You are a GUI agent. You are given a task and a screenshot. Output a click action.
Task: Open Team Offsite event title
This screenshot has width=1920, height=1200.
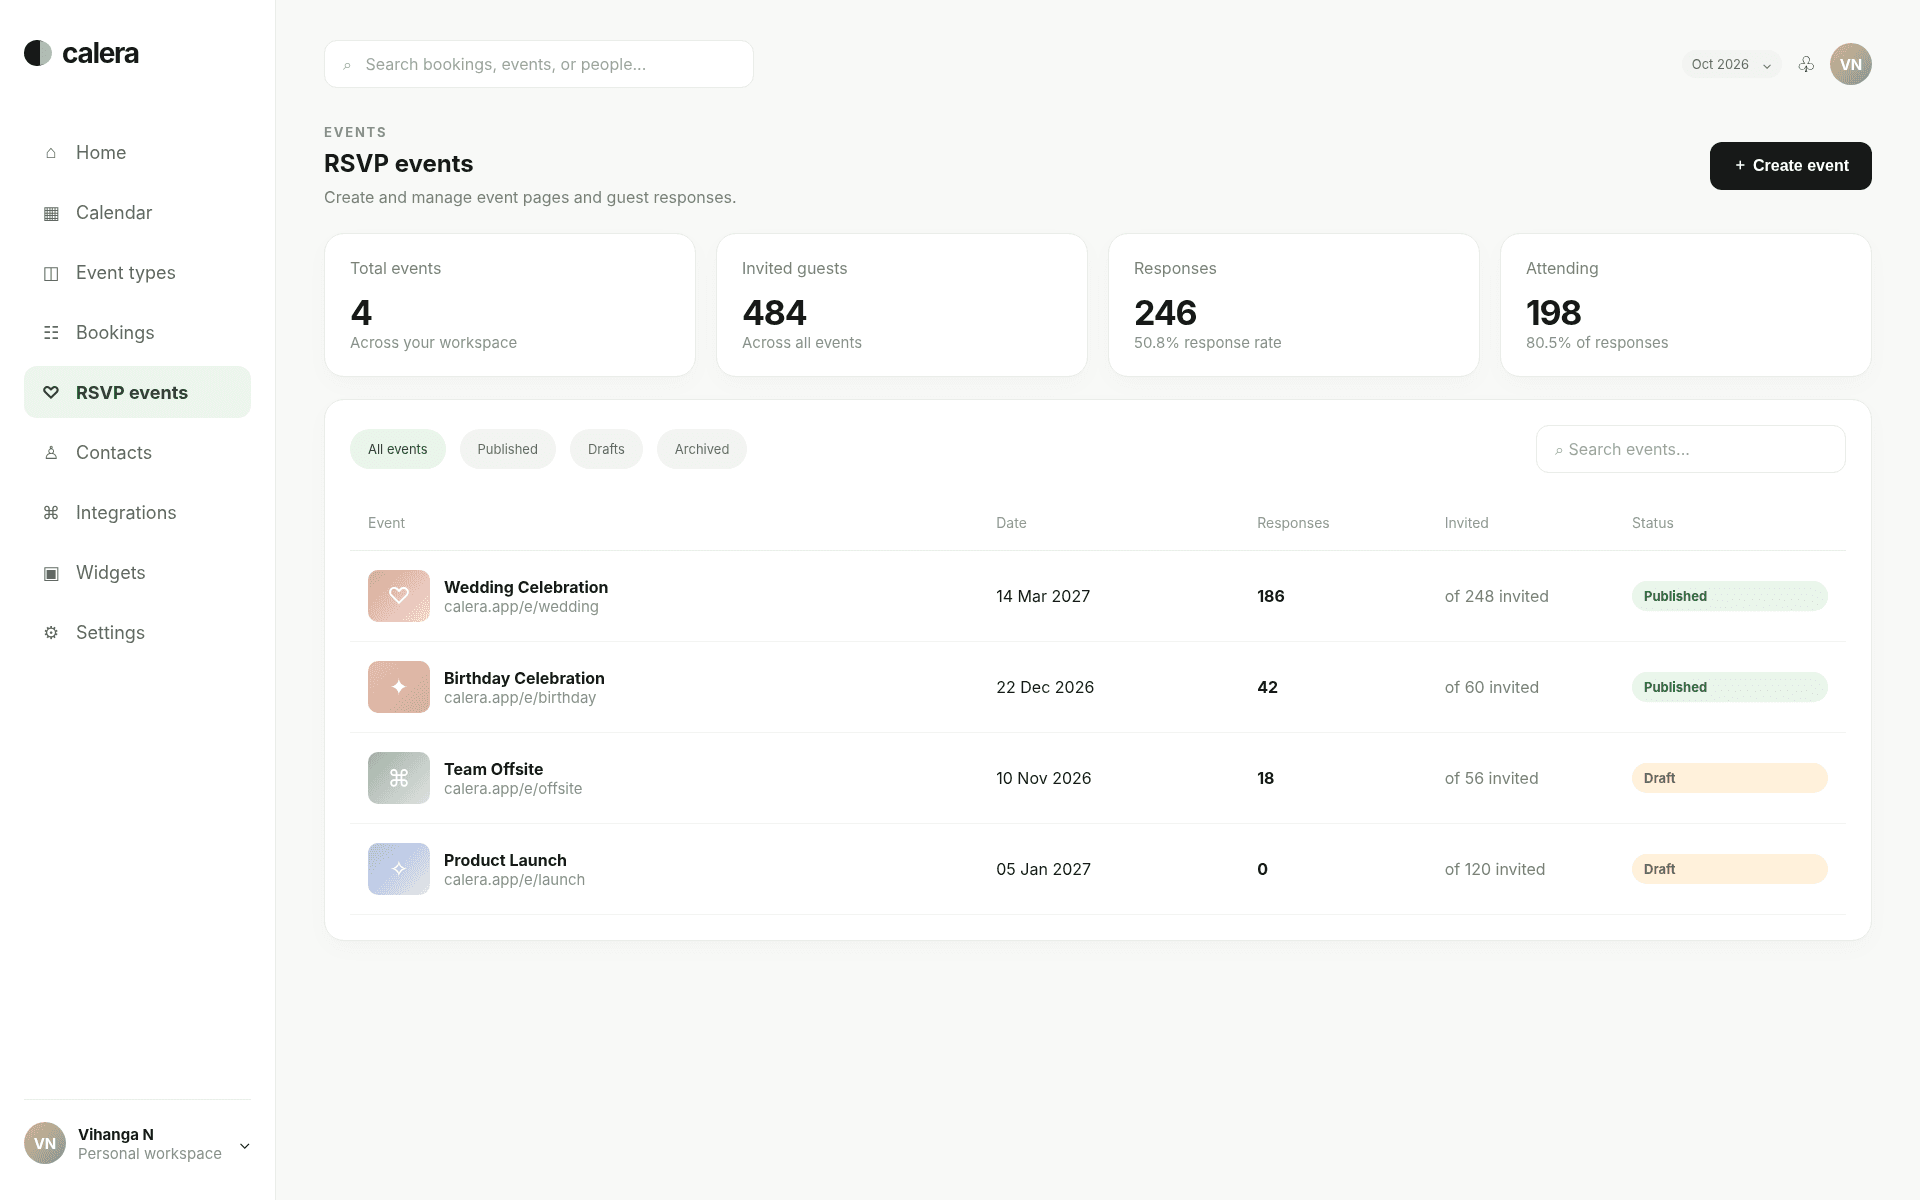tap(493, 769)
